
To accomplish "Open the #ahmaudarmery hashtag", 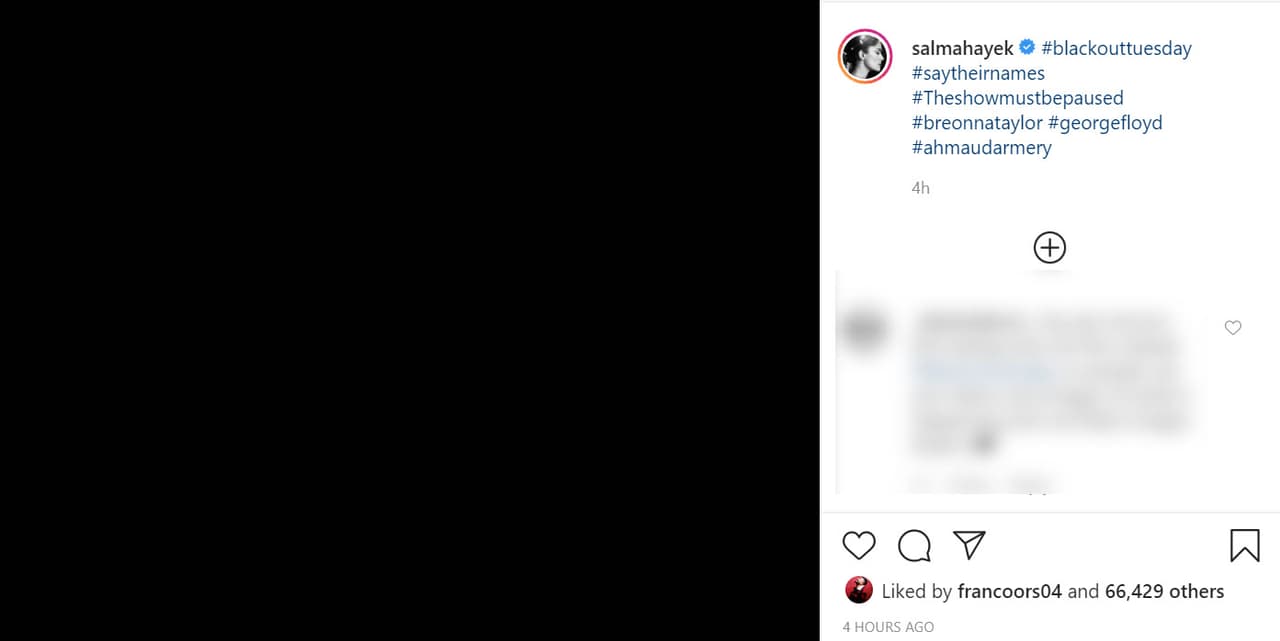I will click(981, 147).
